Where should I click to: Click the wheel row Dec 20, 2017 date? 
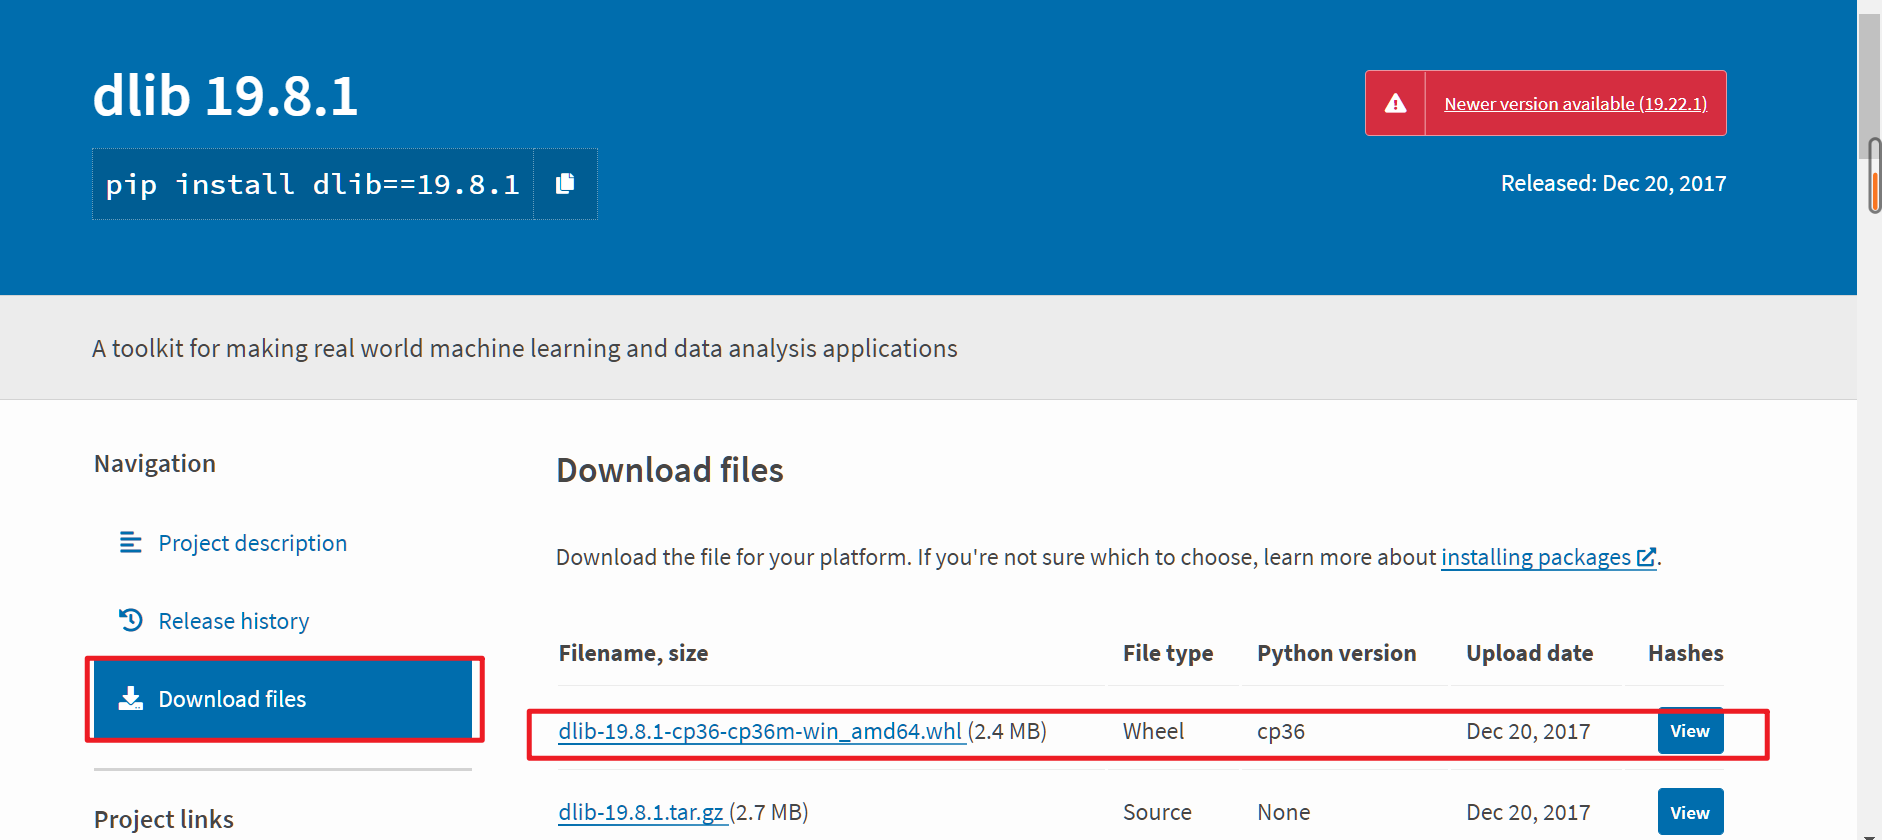1528,731
